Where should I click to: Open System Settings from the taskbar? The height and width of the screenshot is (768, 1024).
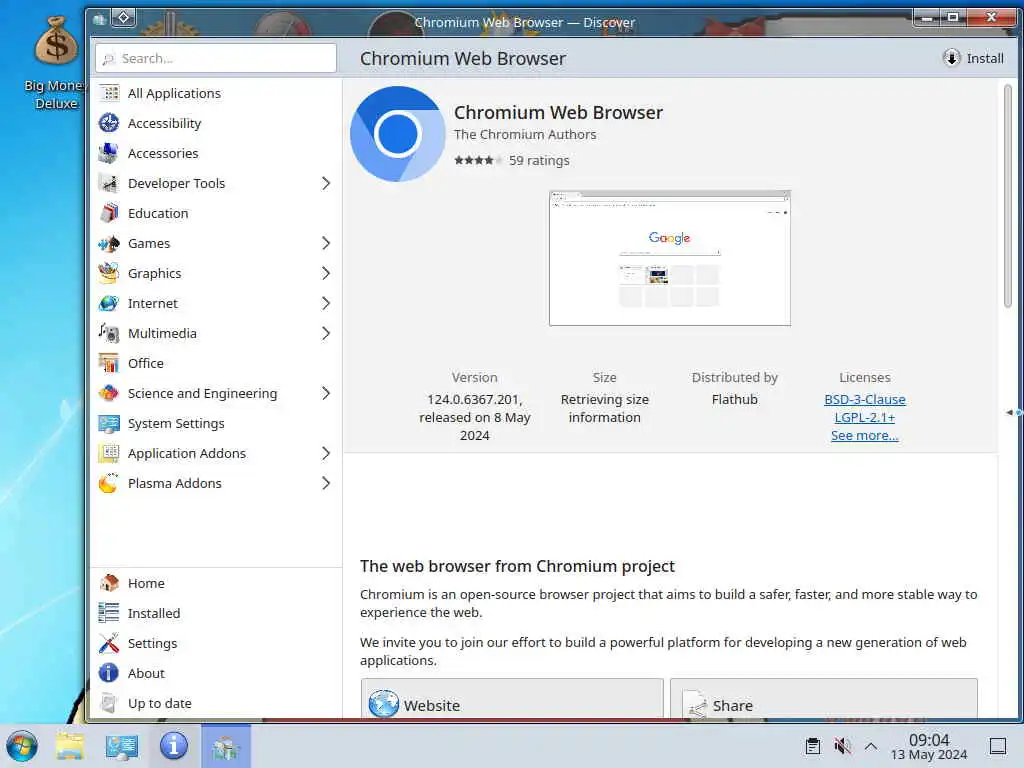(122, 746)
